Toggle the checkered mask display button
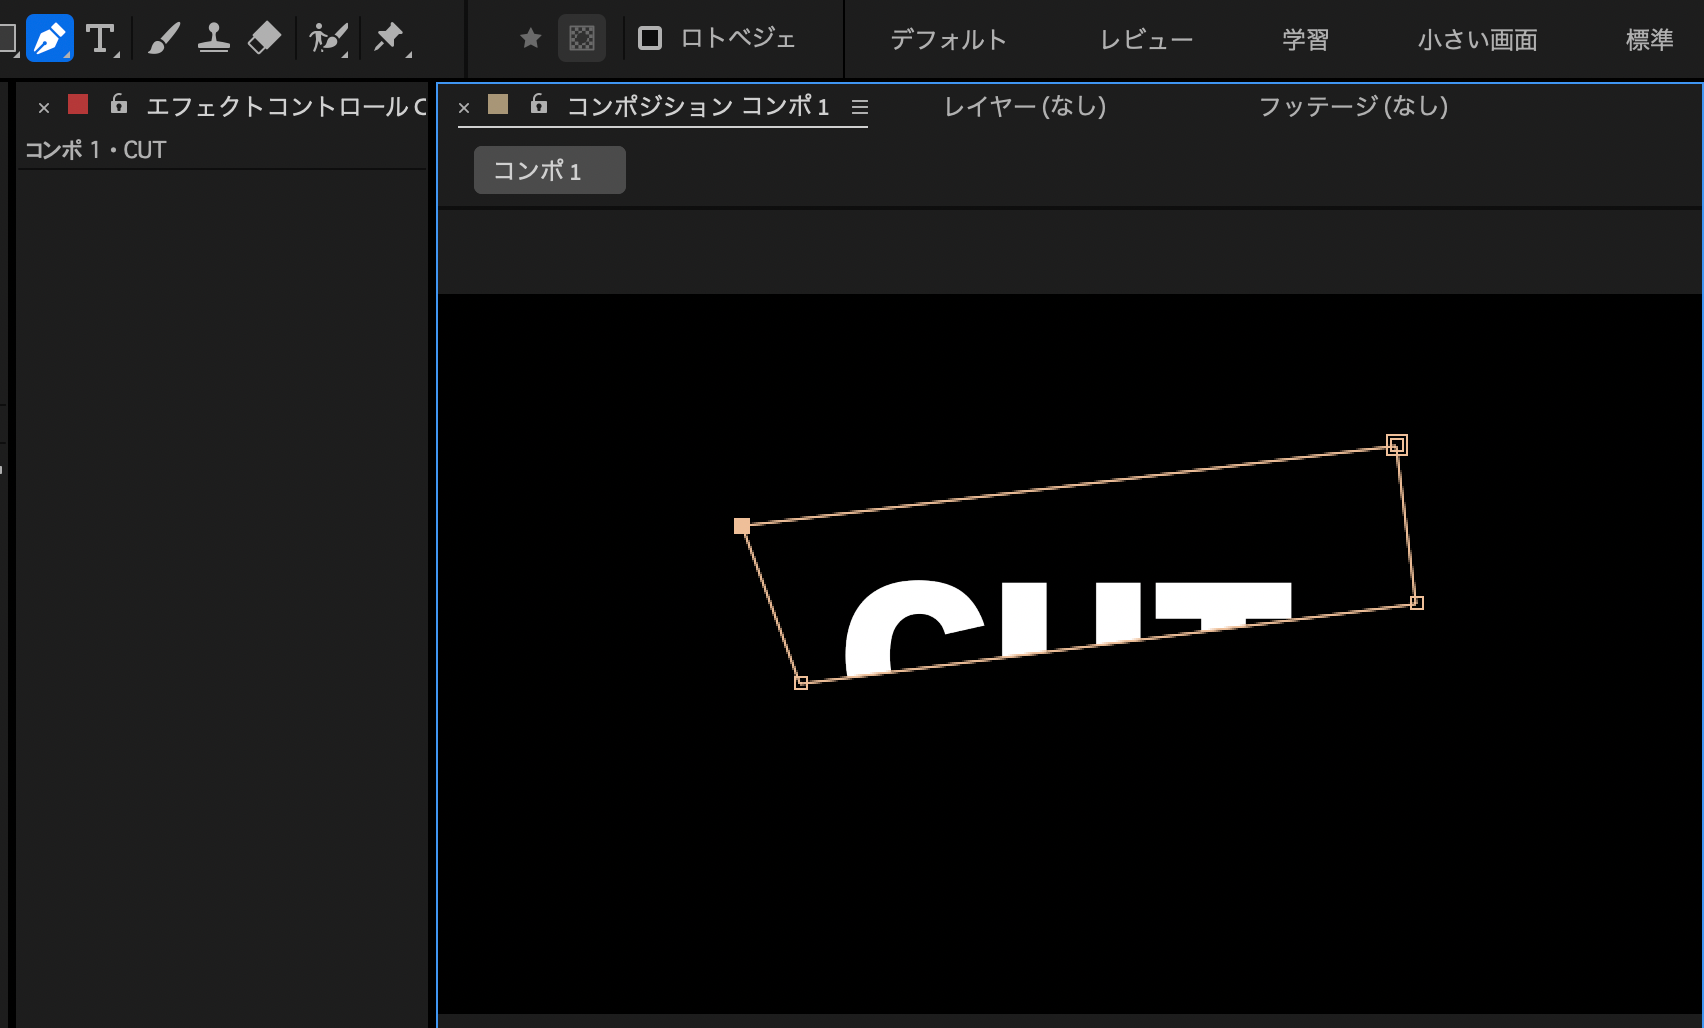Screen dimensions: 1704x1028 pos(582,39)
